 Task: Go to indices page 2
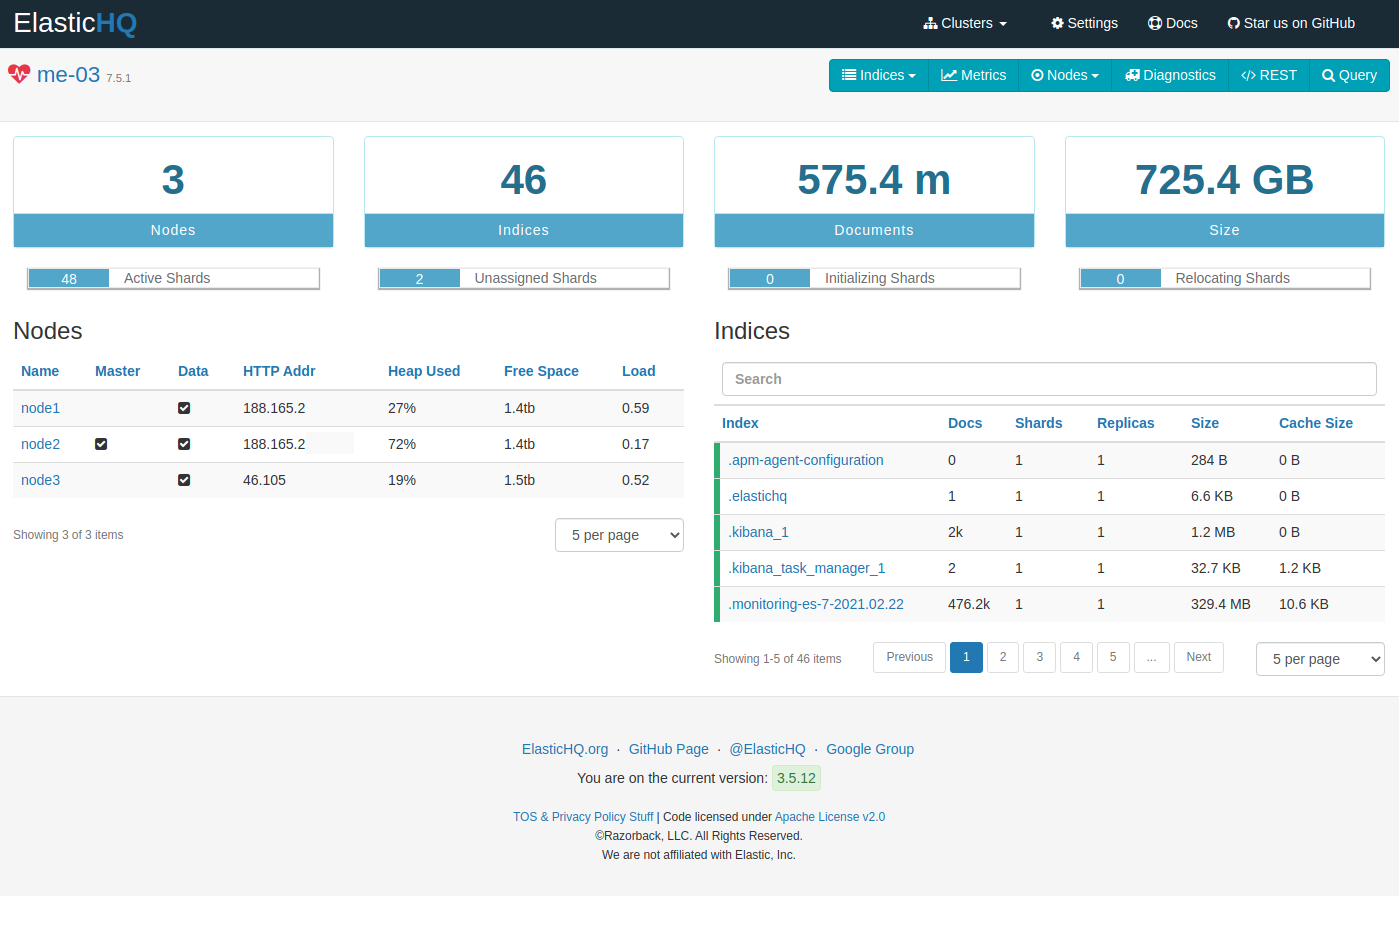click(1003, 657)
